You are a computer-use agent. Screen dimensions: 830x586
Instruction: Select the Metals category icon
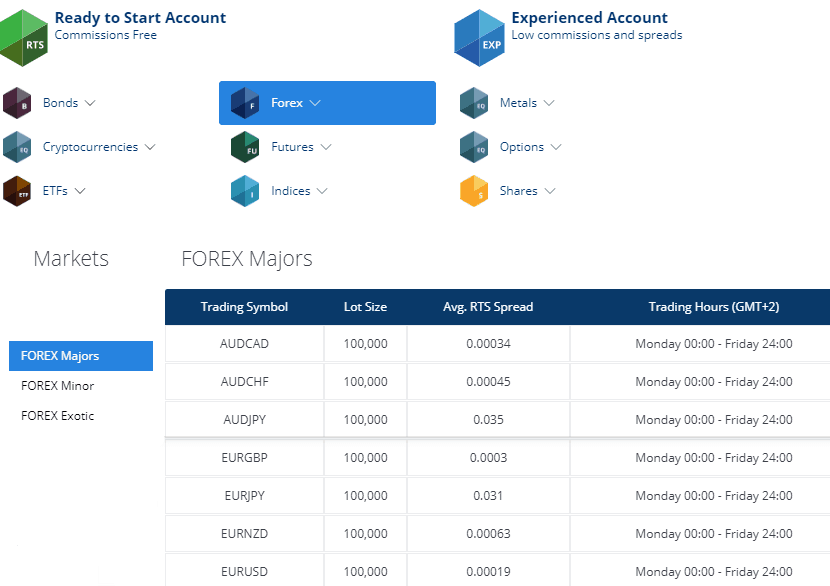point(473,102)
